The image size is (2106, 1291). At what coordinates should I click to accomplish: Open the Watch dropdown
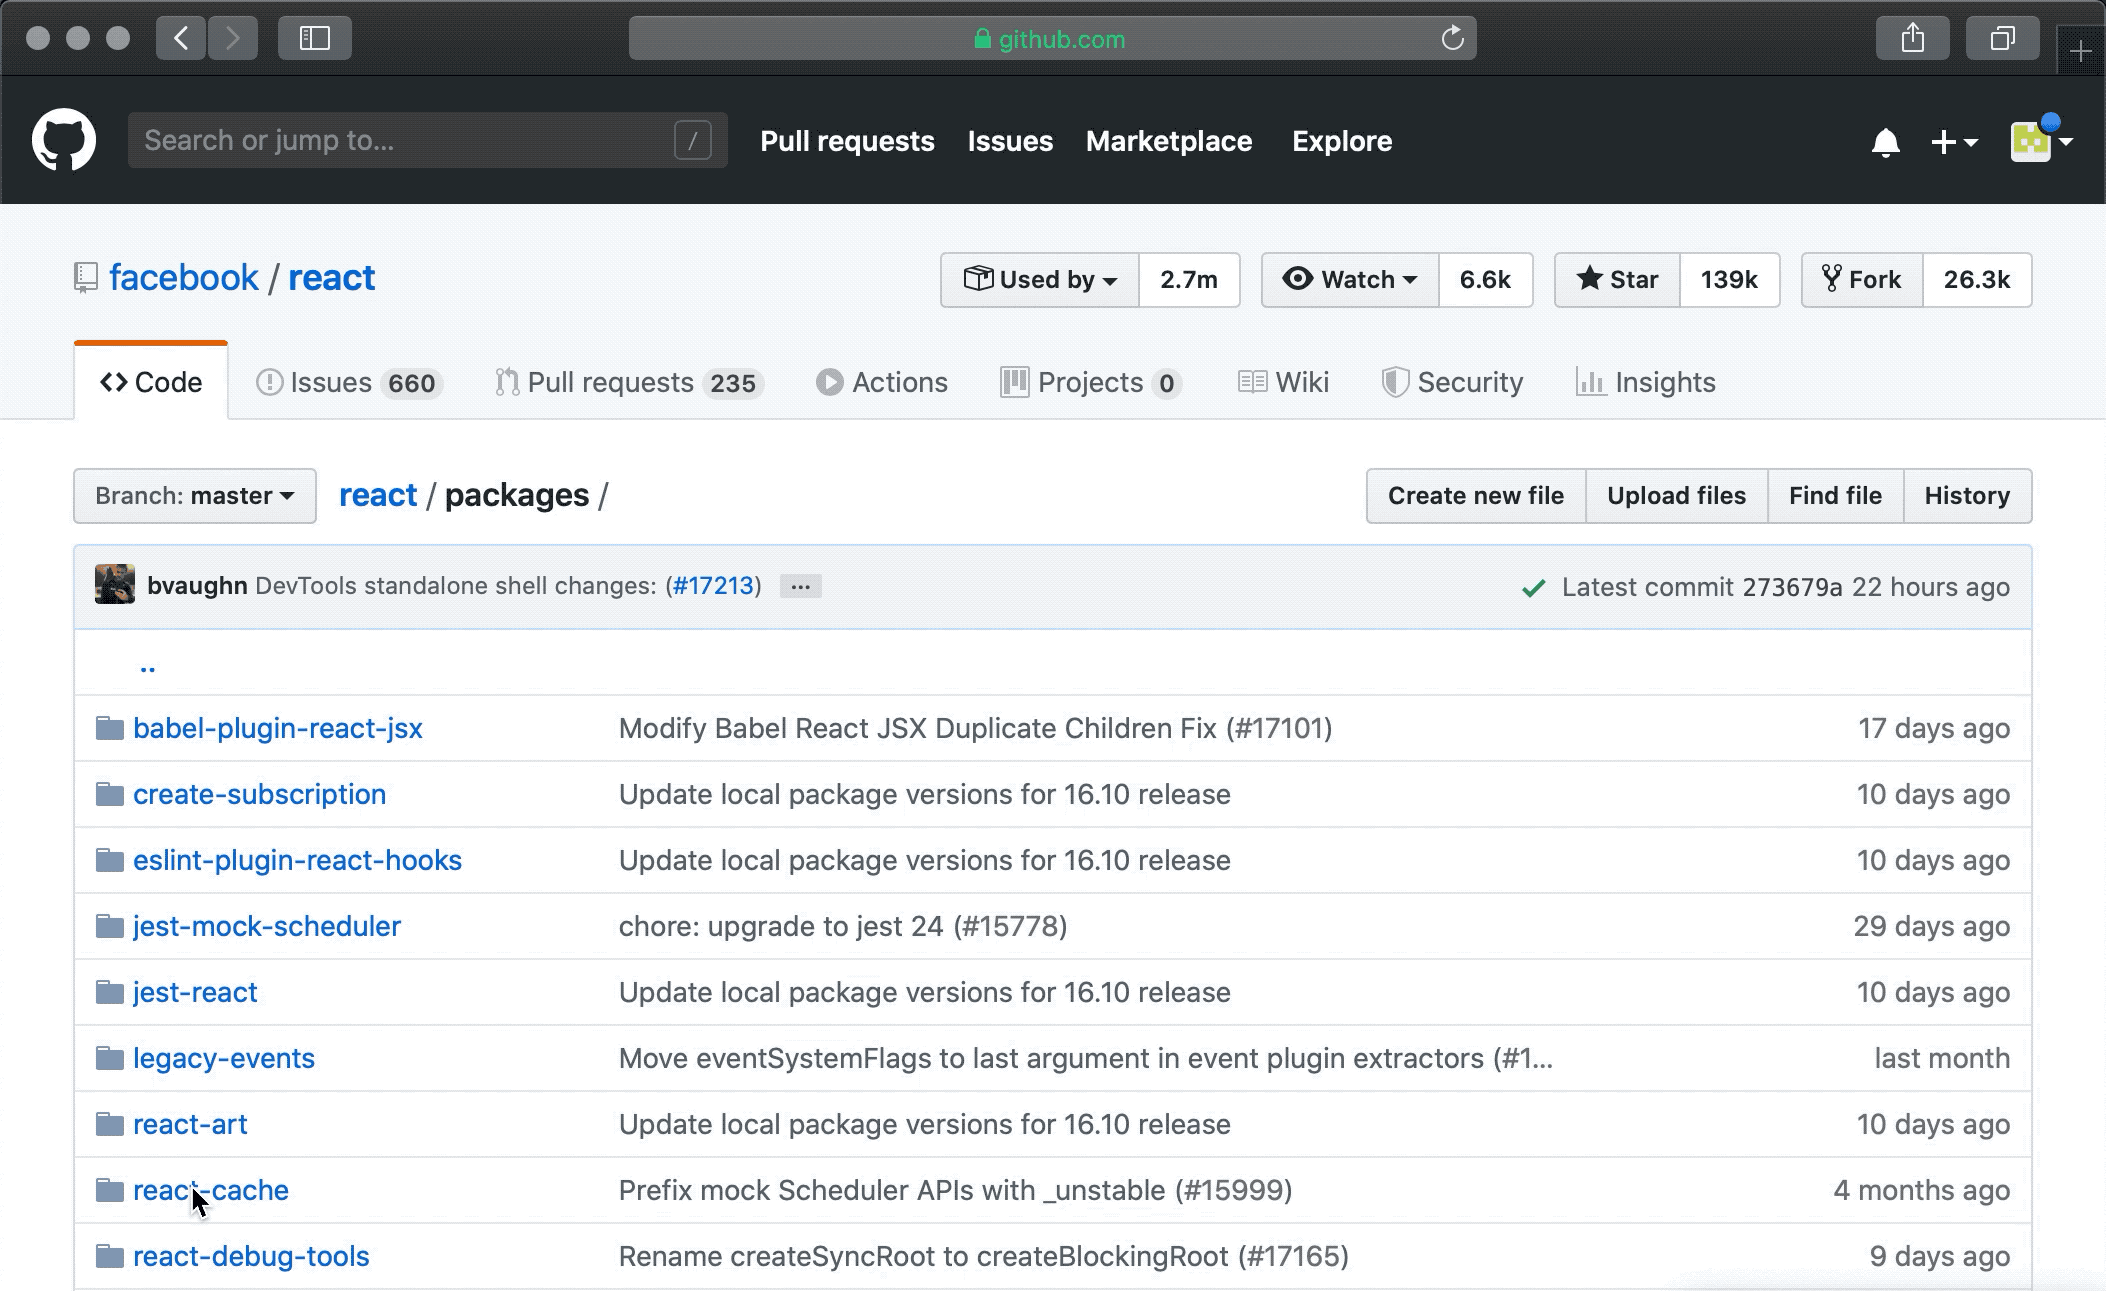[x=1350, y=280]
